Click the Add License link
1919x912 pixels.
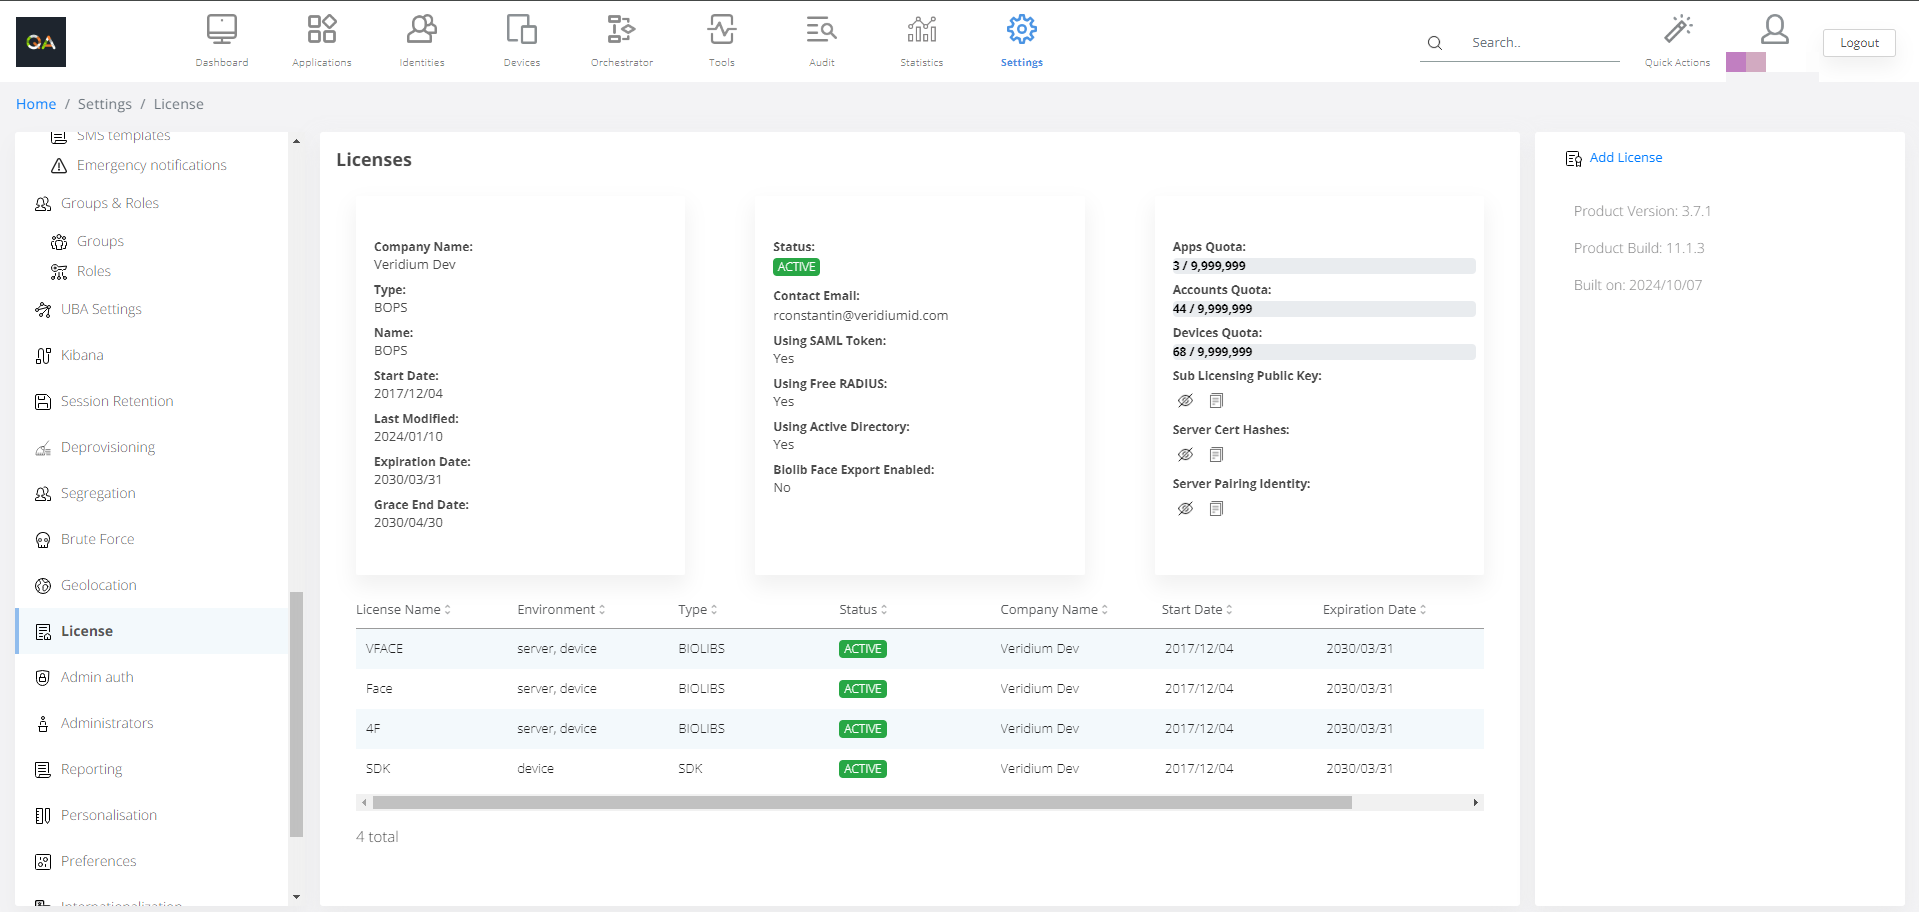click(x=1625, y=158)
